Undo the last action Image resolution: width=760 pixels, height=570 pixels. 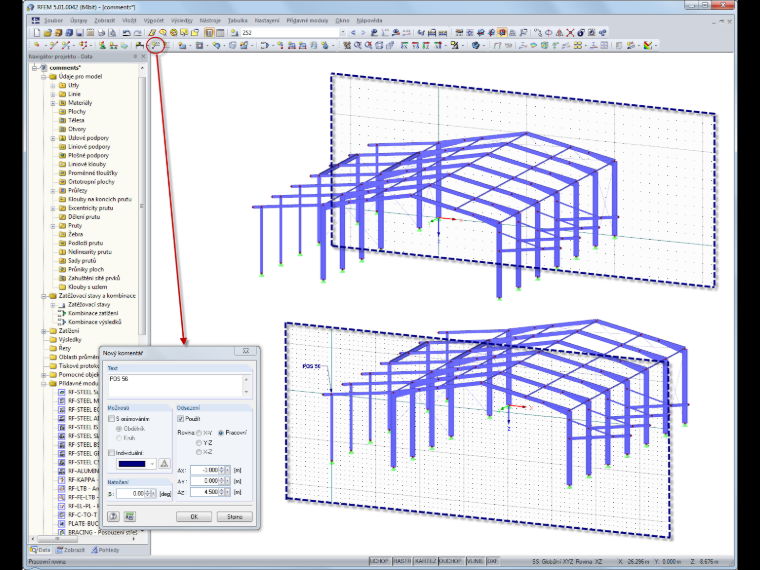127,32
